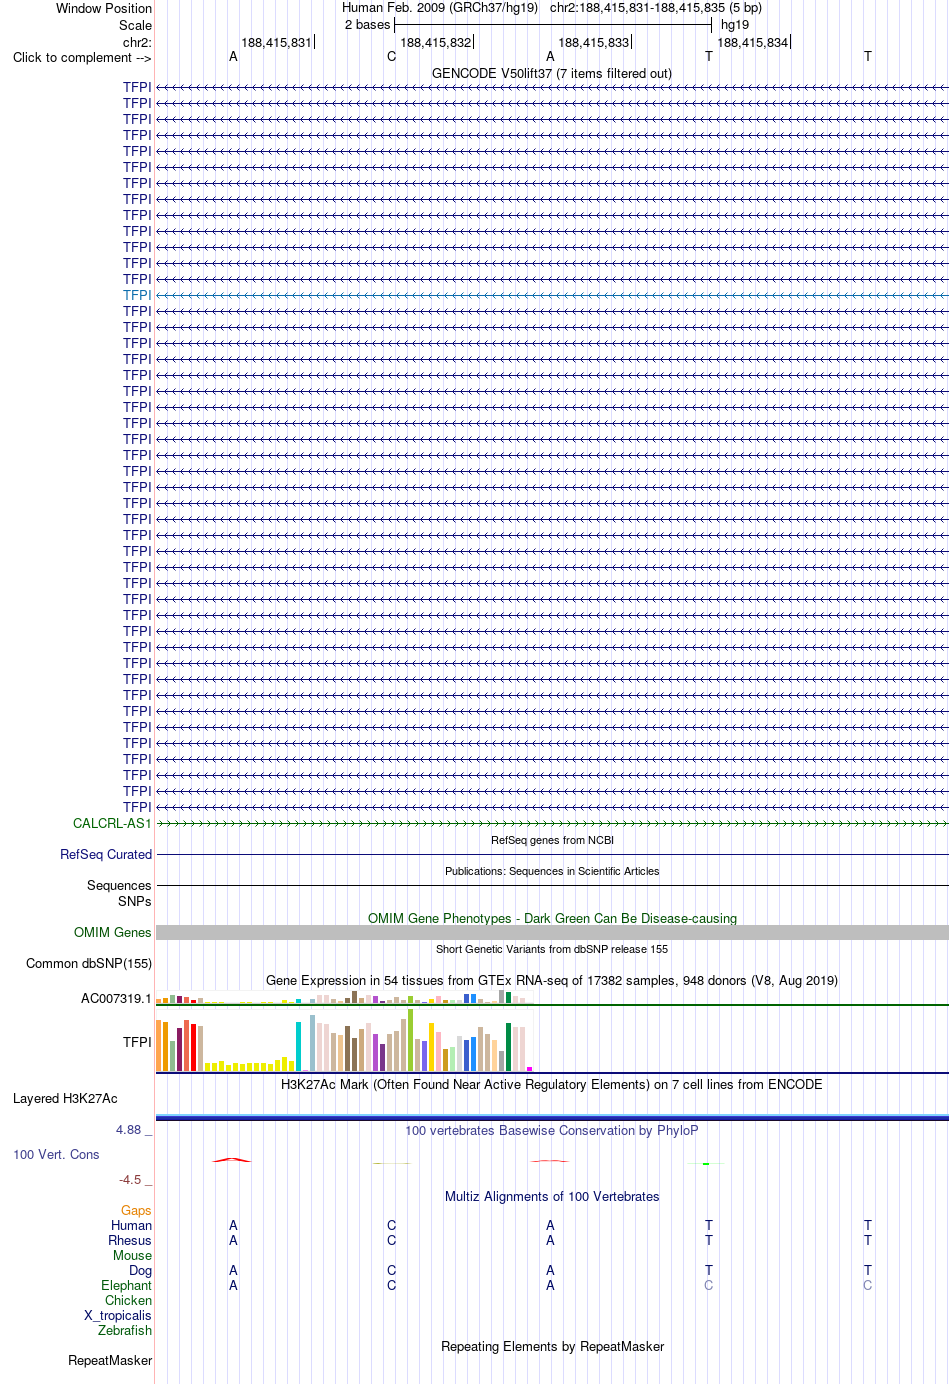Click the Dog alignment row label
950x1384 pixels.
pos(140,1270)
